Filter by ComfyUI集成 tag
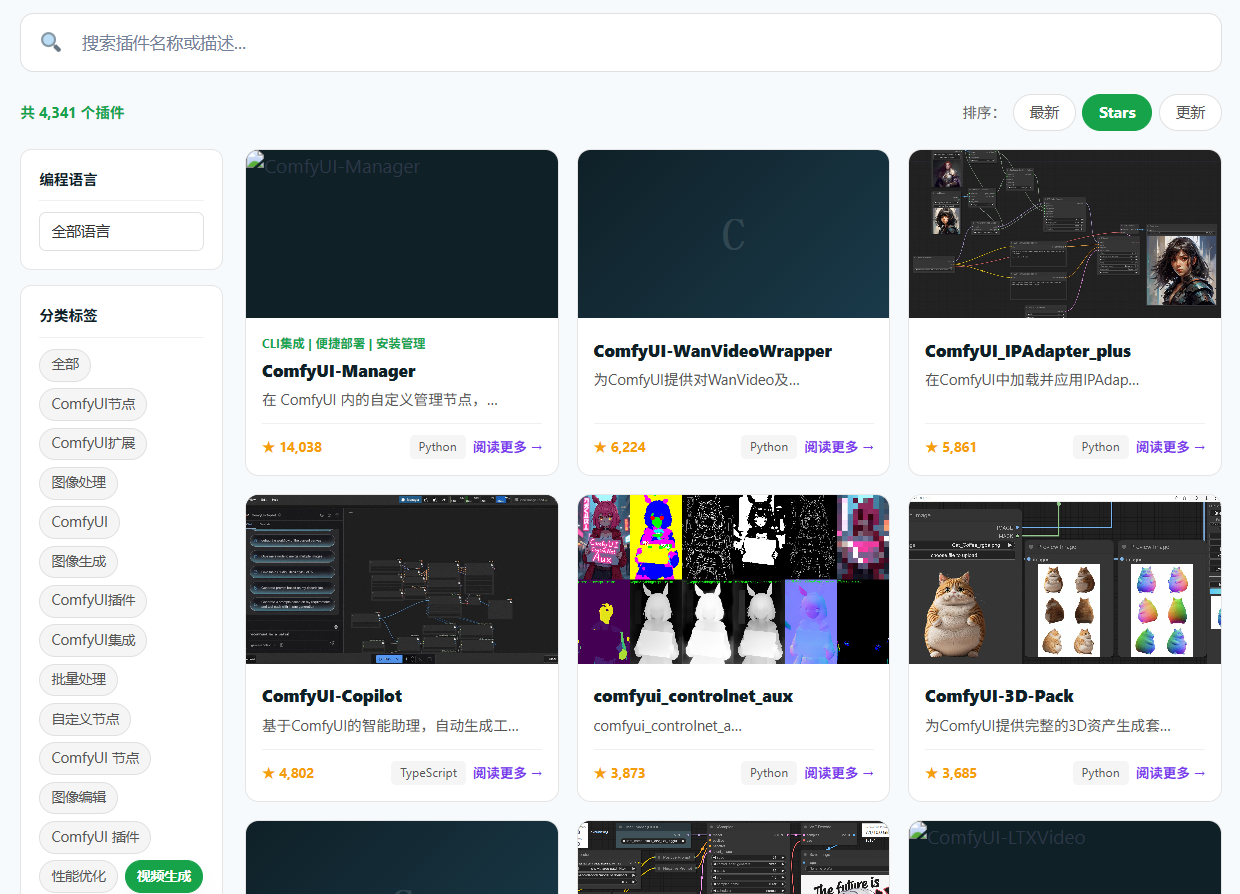Image resolution: width=1240 pixels, height=894 pixels. point(93,640)
